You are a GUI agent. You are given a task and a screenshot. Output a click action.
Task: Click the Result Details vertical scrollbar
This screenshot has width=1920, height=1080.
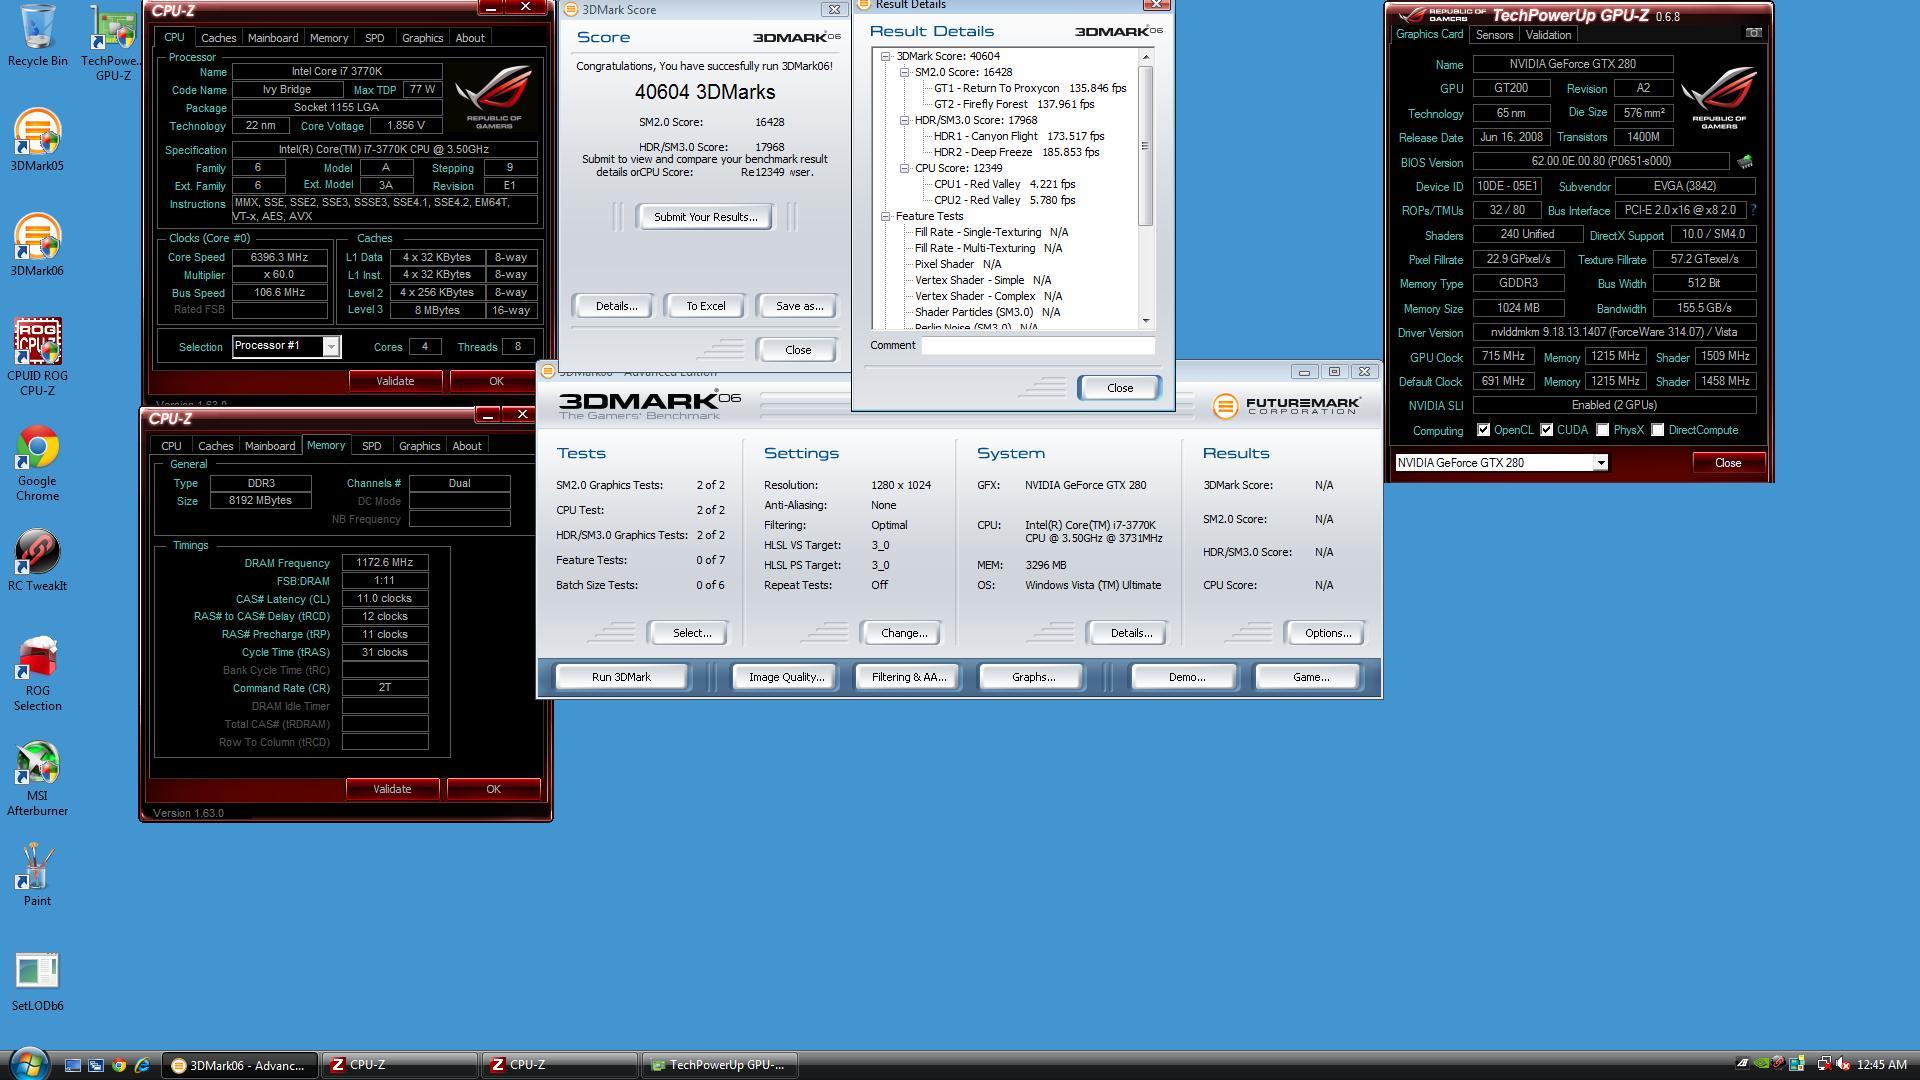1146,188
